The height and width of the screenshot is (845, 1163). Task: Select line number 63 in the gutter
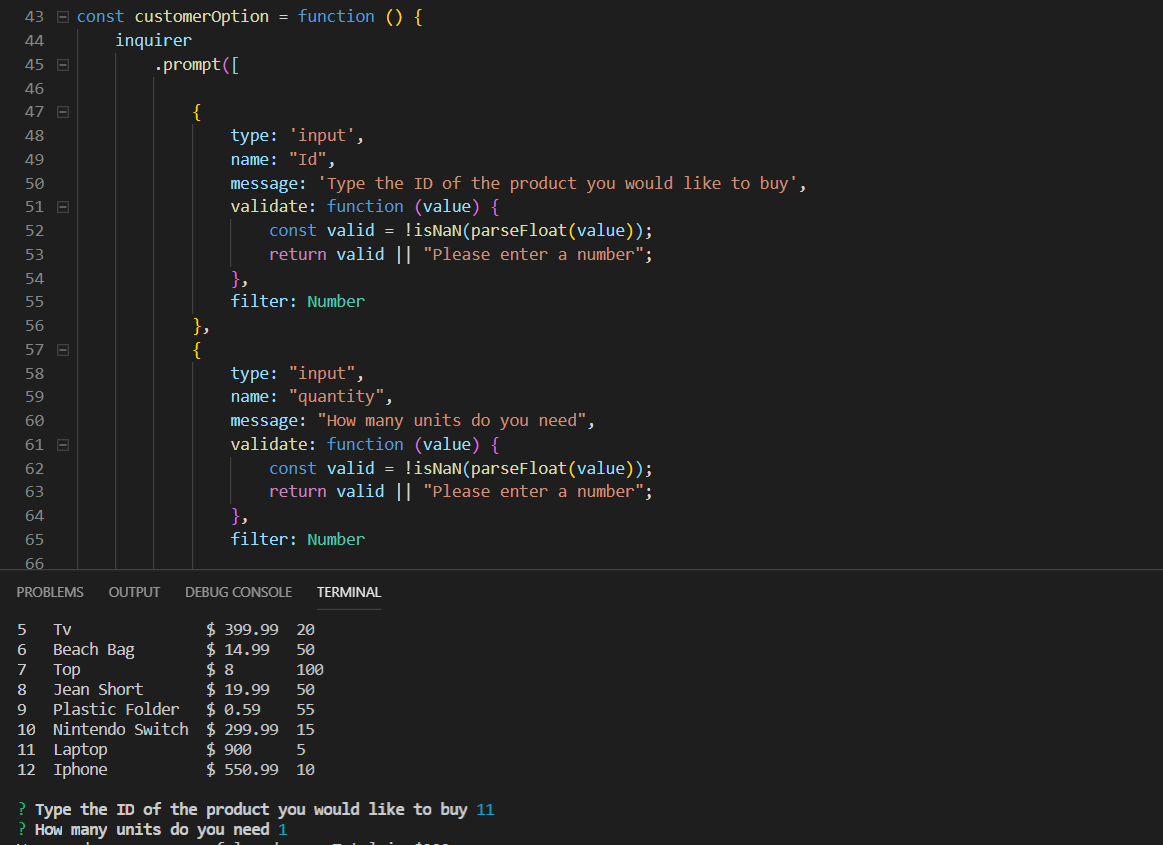pos(34,492)
